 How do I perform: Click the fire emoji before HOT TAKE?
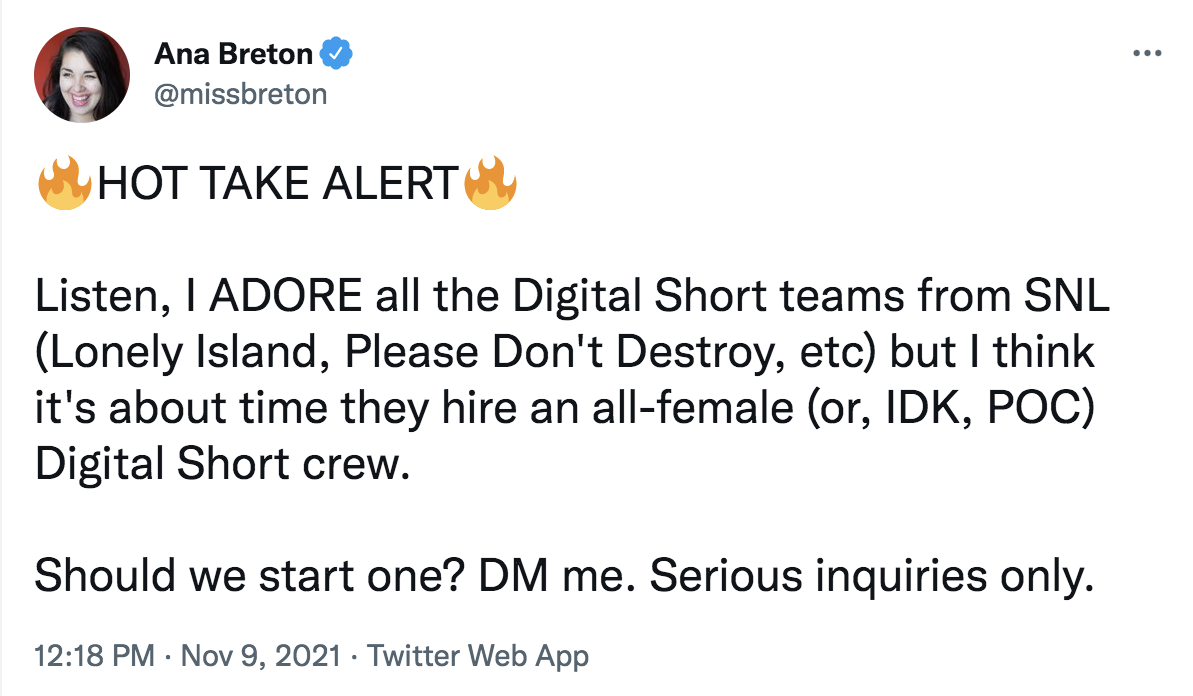65,183
